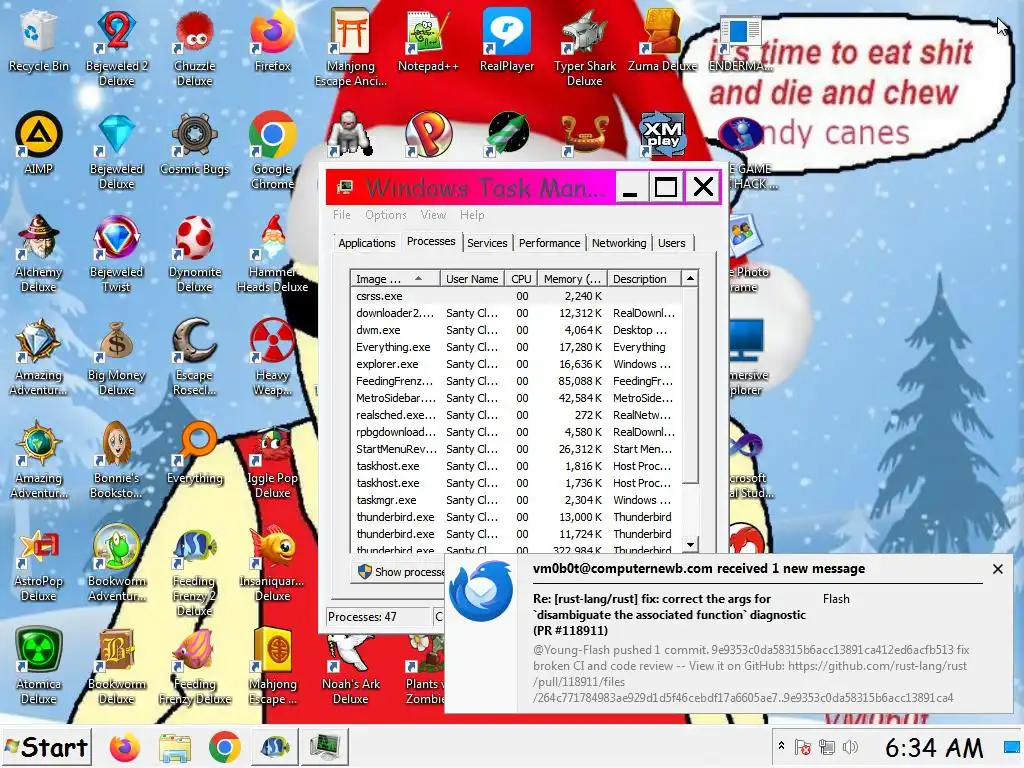Image resolution: width=1024 pixels, height=768 pixels.
Task: Launch Bookworm Adventures desktop shortcut
Action: [x=117, y=563]
